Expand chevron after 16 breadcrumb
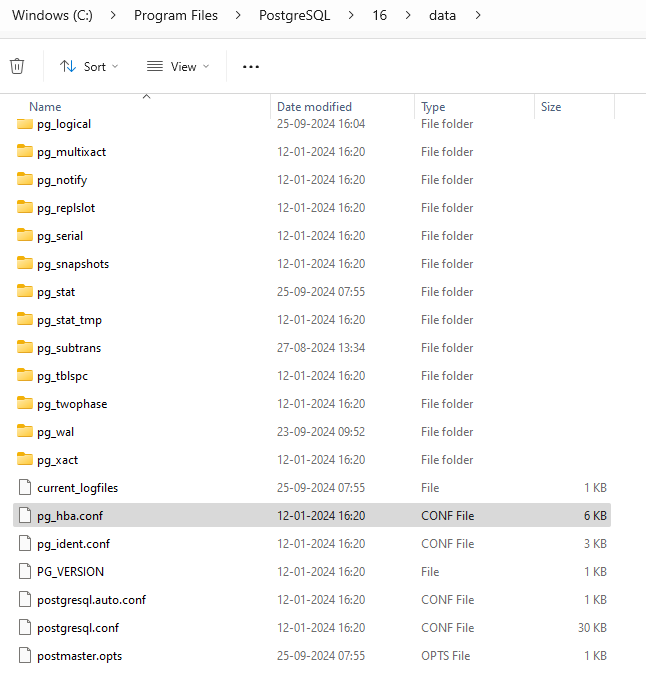The image size is (646, 675). click(x=408, y=15)
